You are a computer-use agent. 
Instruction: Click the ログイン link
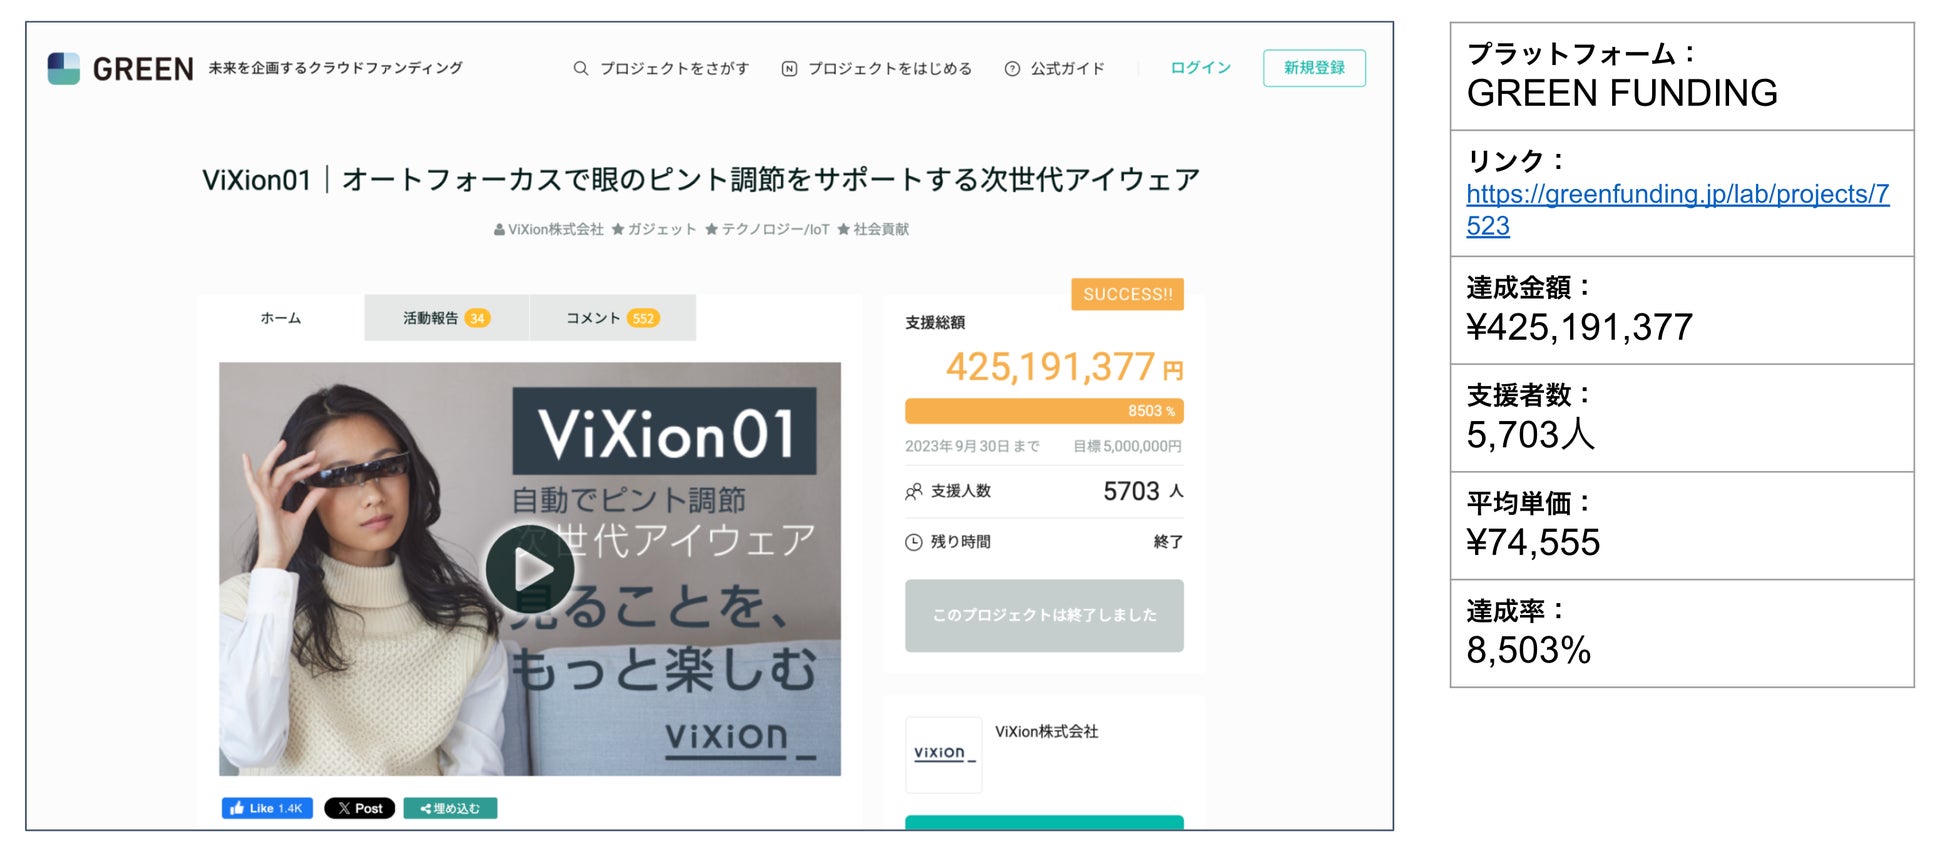1200,67
